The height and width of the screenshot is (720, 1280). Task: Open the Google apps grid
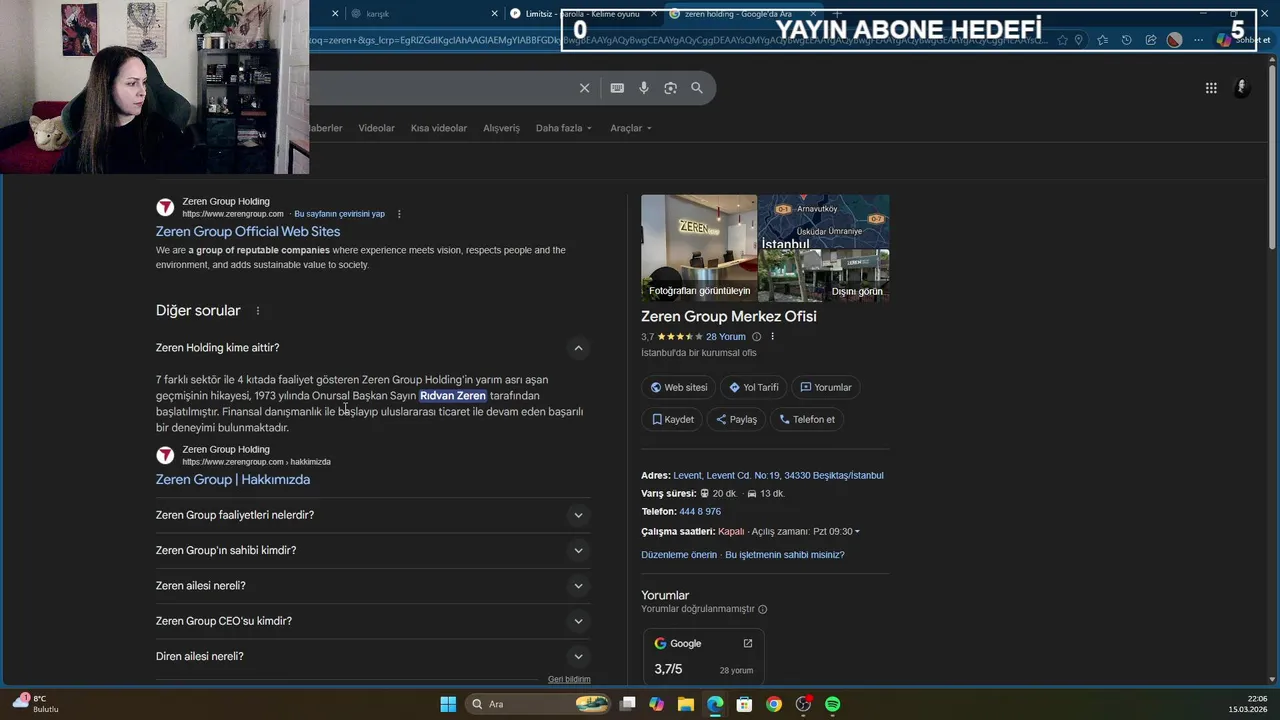coord(1211,88)
